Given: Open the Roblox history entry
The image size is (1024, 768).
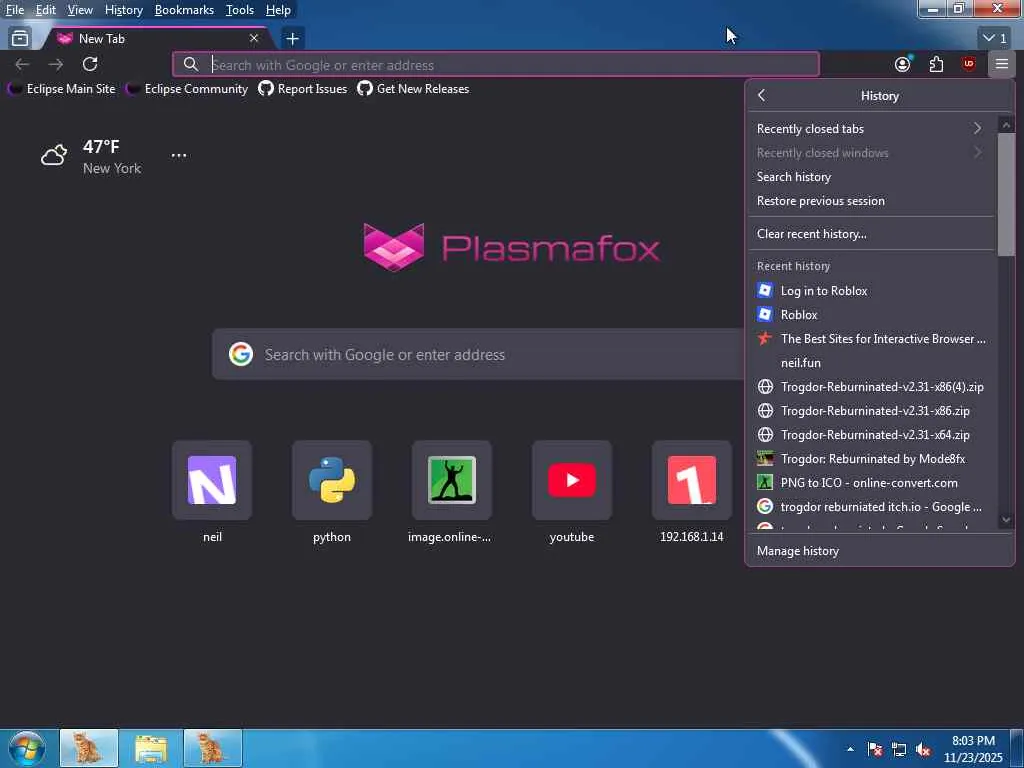Looking at the screenshot, I should (870, 315).
